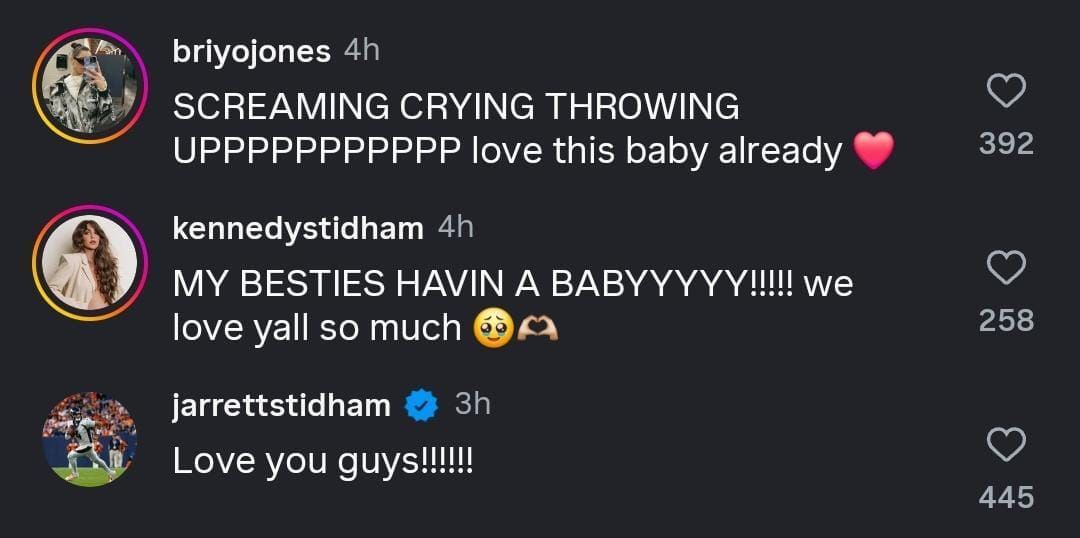Image resolution: width=1080 pixels, height=538 pixels.
Task: Open the kennedystidham username link
Action: pos(298,228)
